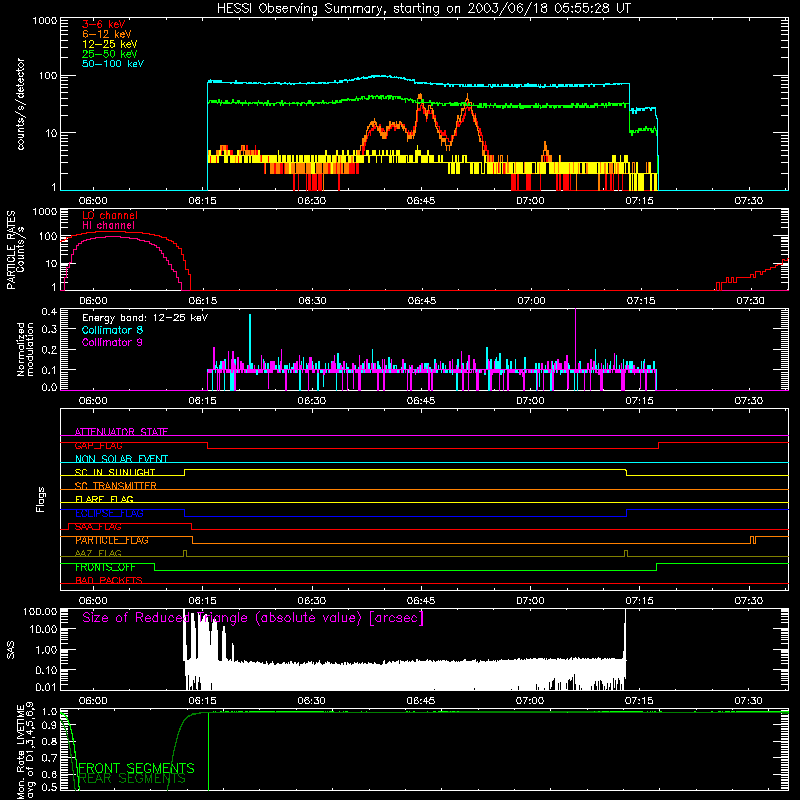Click the HI channel legend label
The height and width of the screenshot is (800, 800).
(109, 226)
